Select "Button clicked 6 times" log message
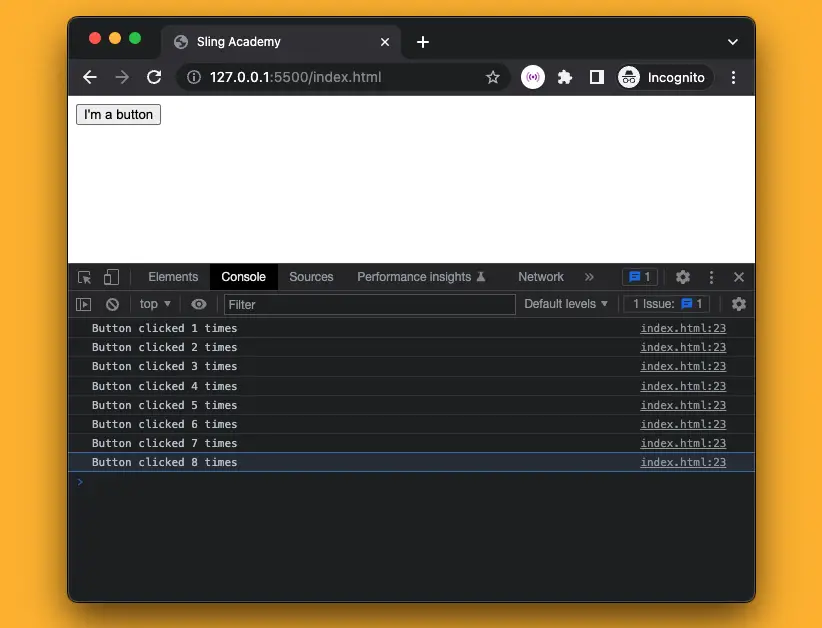 pyautogui.click(x=165, y=424)
